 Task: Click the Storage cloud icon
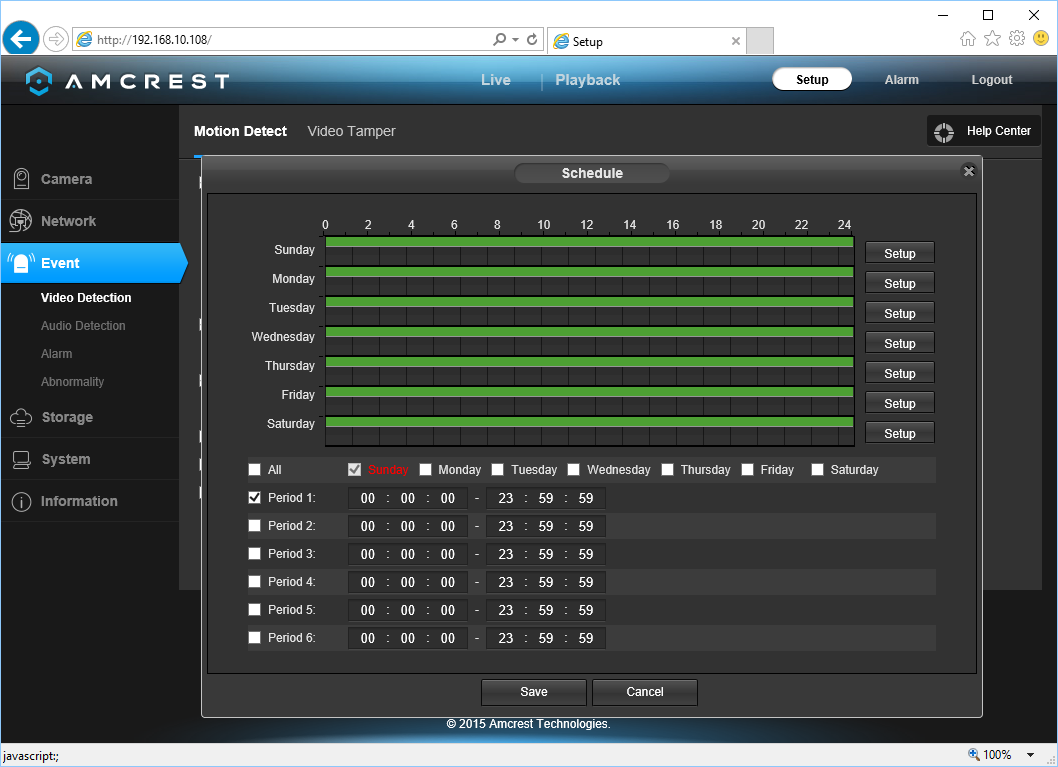coord(20,418)
